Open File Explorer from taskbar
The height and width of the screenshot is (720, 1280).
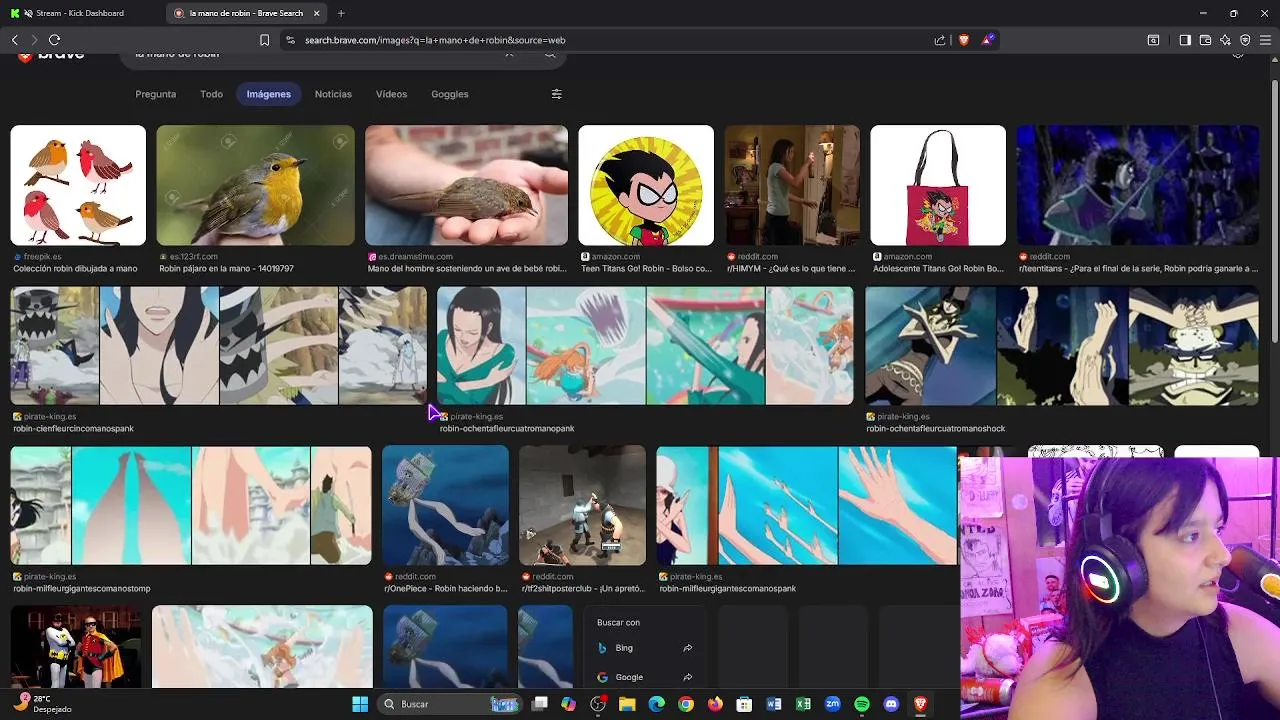click(627, 704)
